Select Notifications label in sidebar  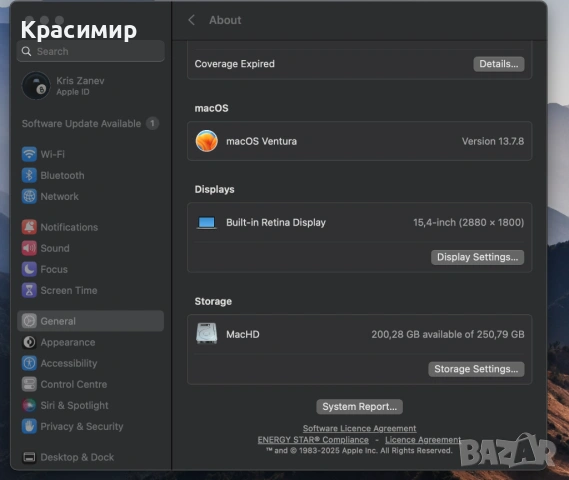(69, 227)
